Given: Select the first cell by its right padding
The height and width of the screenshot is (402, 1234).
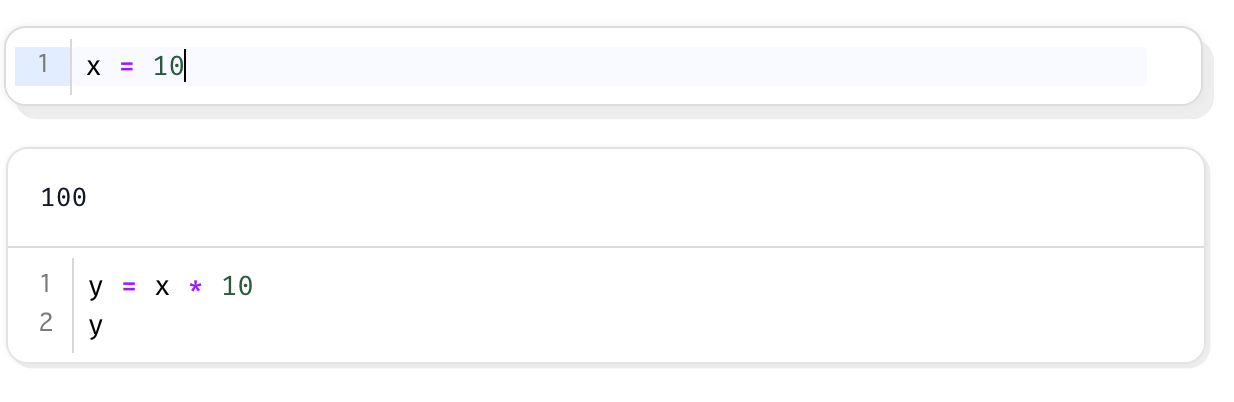Looking at the screenshot, I should pyautogui.click(x=1173, y=66).
